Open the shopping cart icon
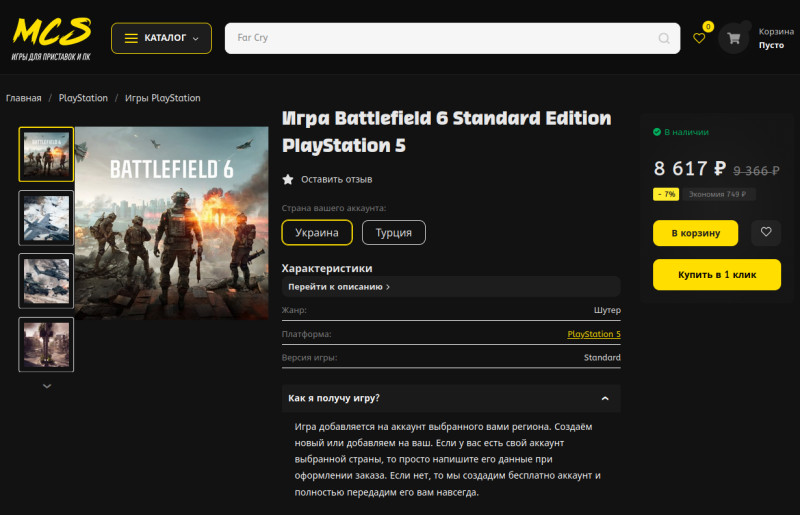This screenshot has width=800, height=515. pyautogui.click(x=734, y=38)
